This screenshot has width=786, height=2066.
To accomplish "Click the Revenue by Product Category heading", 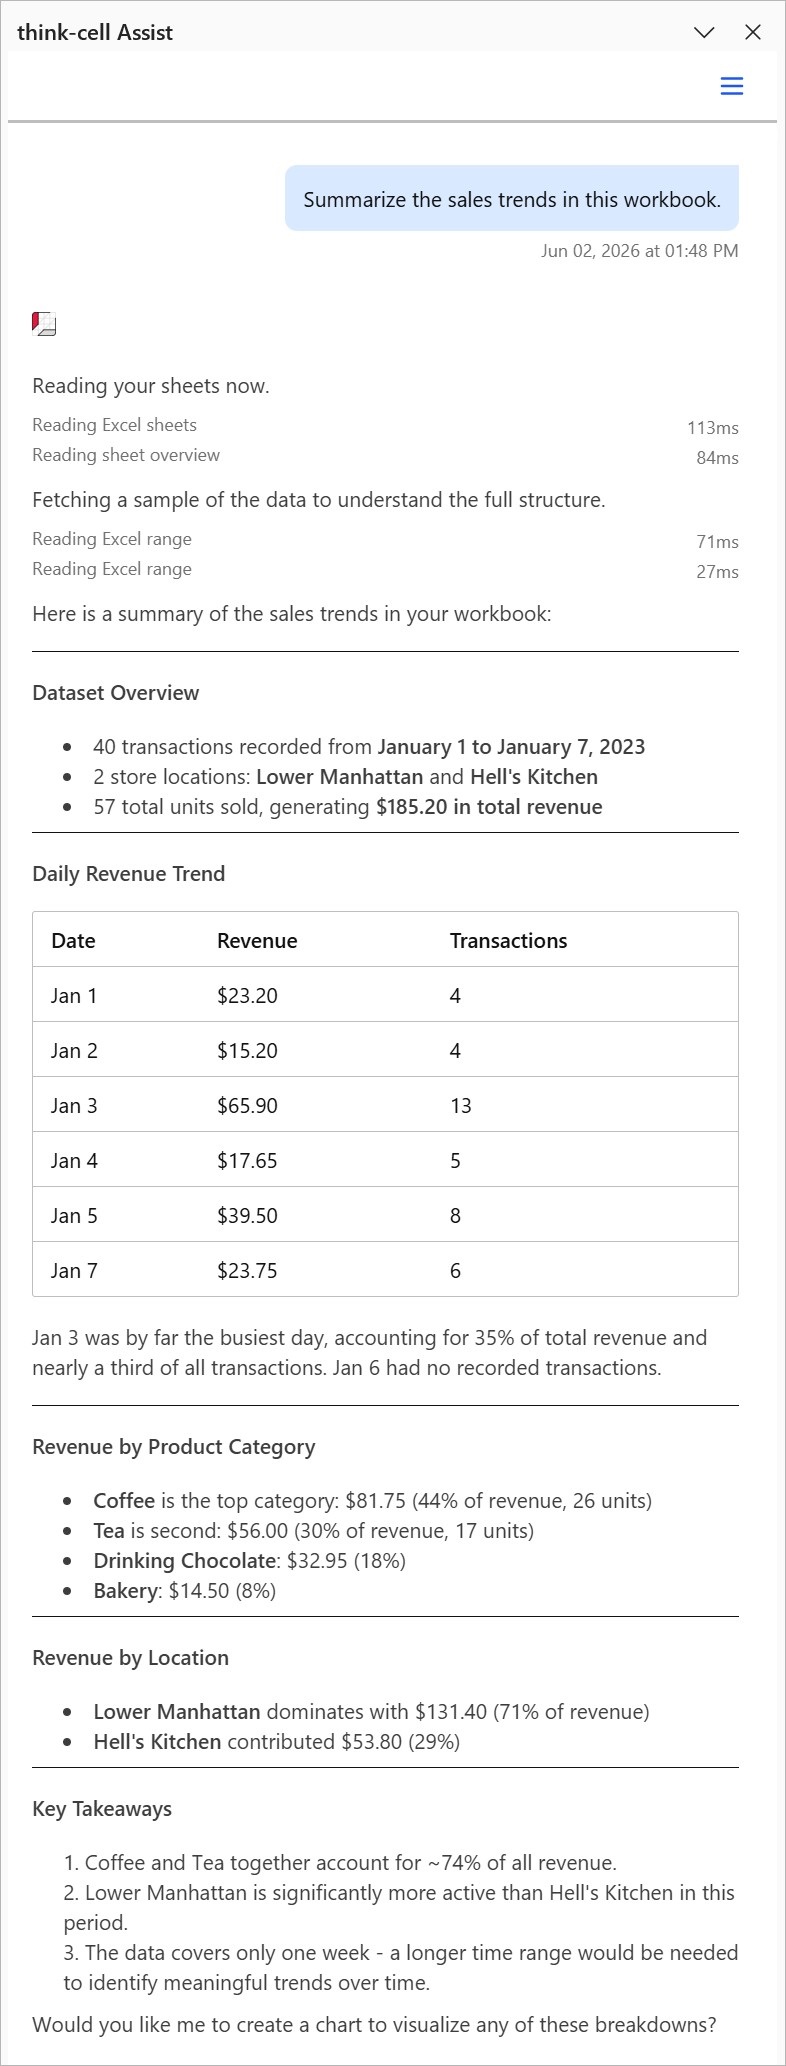I will click(x=174, y=1447).
